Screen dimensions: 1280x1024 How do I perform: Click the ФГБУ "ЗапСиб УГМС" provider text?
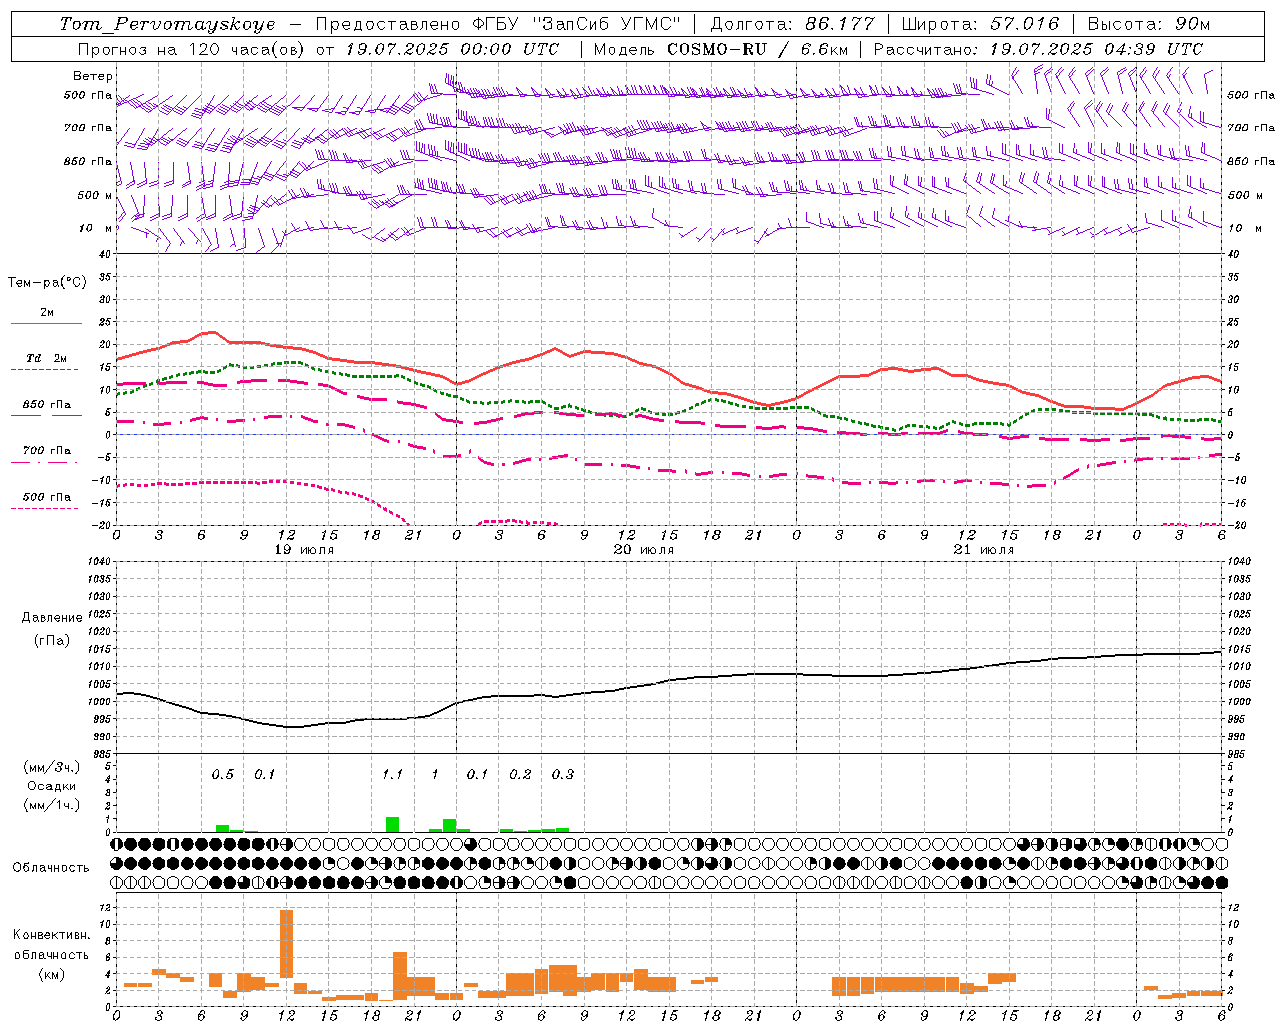575,24
